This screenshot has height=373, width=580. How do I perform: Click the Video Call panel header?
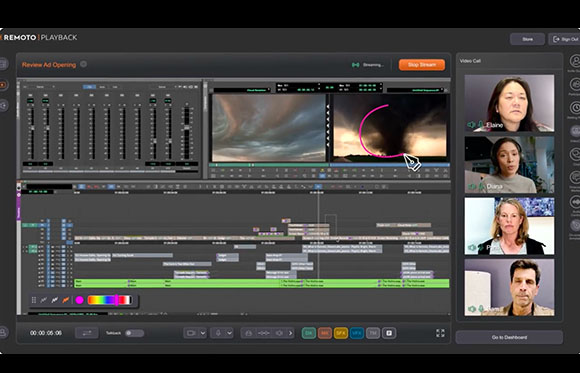point(470,61)
